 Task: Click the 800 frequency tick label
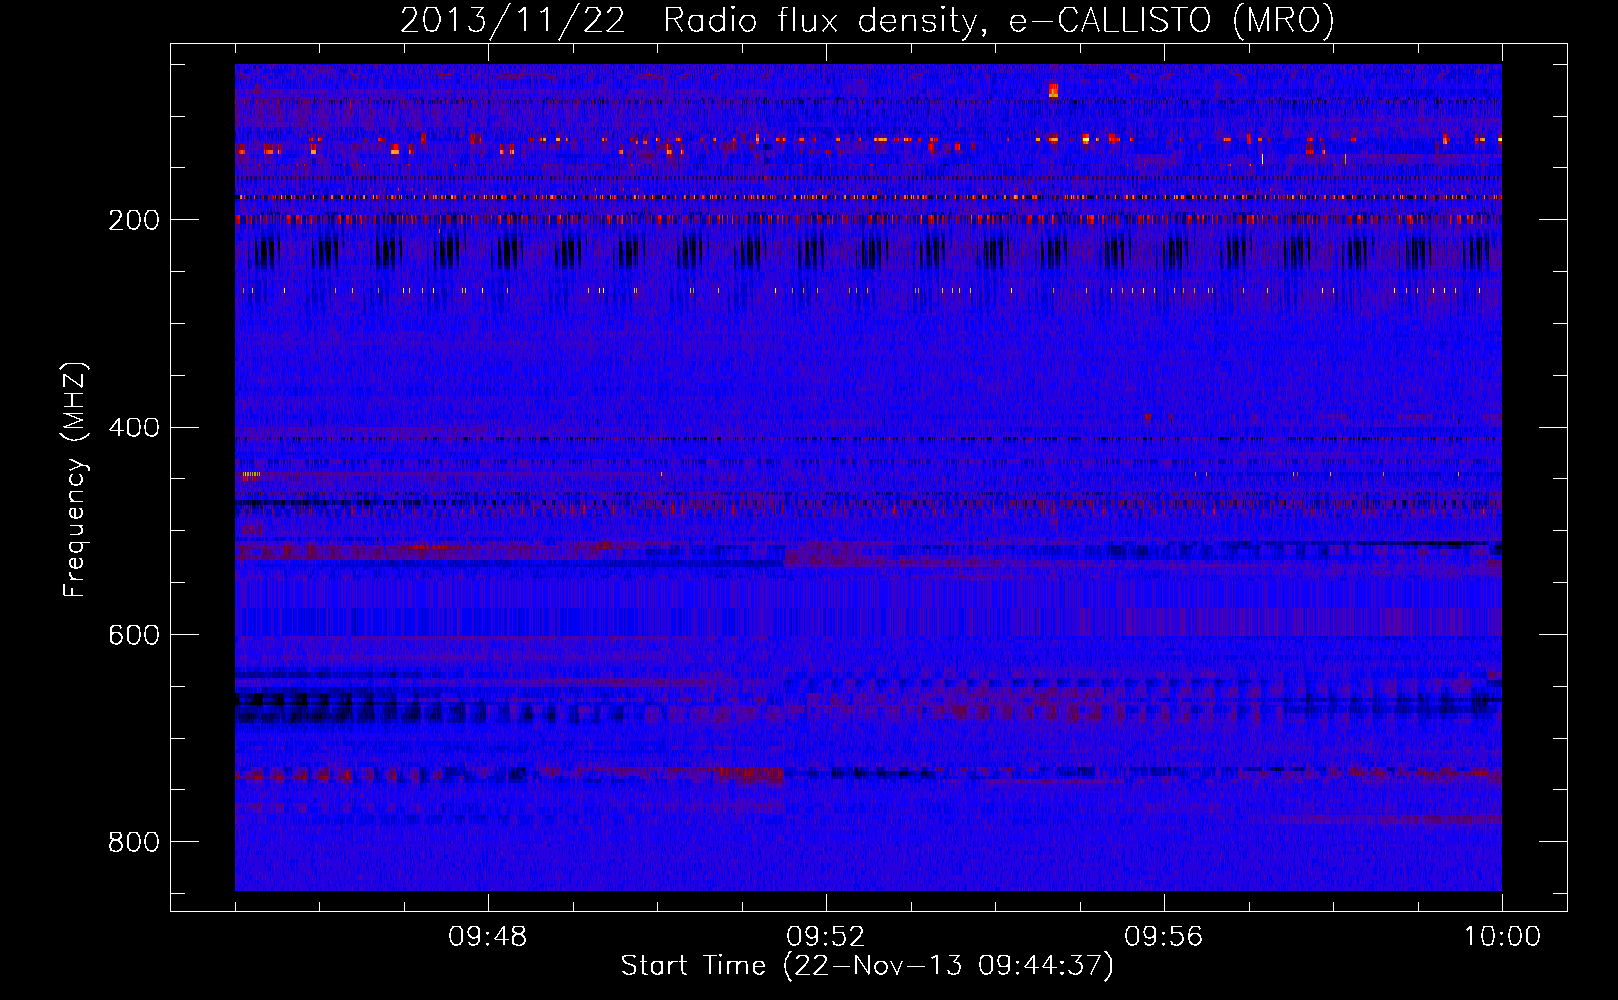click(x=133, y=842)
